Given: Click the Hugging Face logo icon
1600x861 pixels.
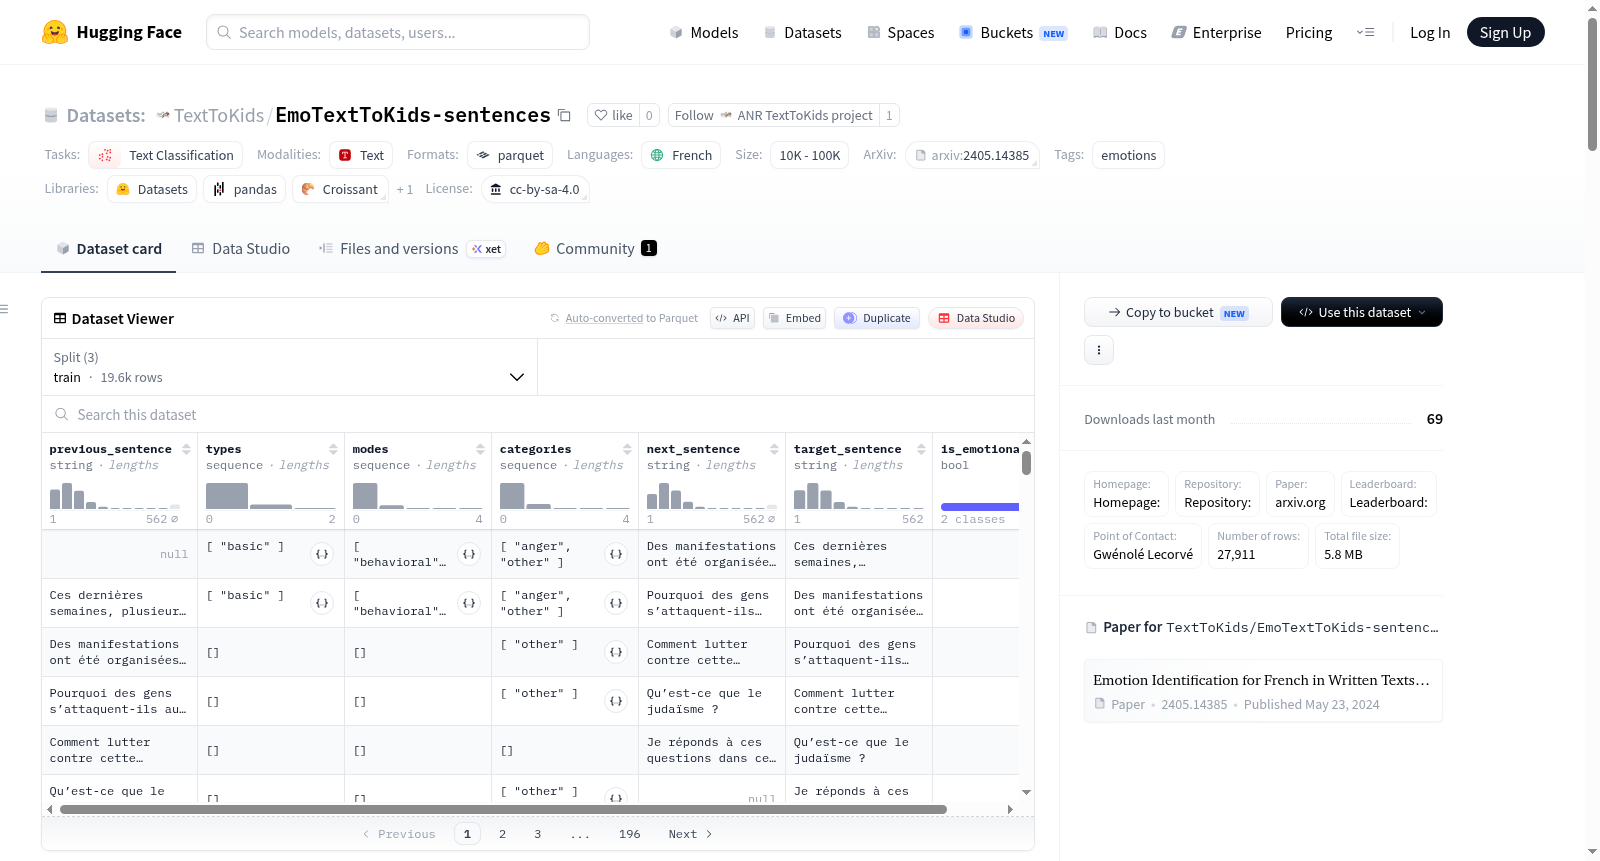Looking at the screenshot, I should point(55,32).
